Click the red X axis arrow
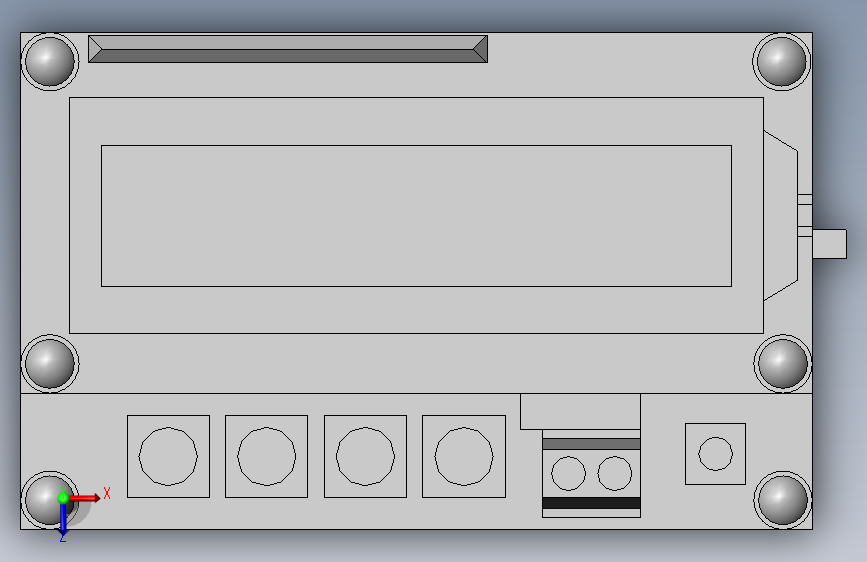Image resolution: width=867 pixels, height=562 pixels. click(x=84, y=498)
